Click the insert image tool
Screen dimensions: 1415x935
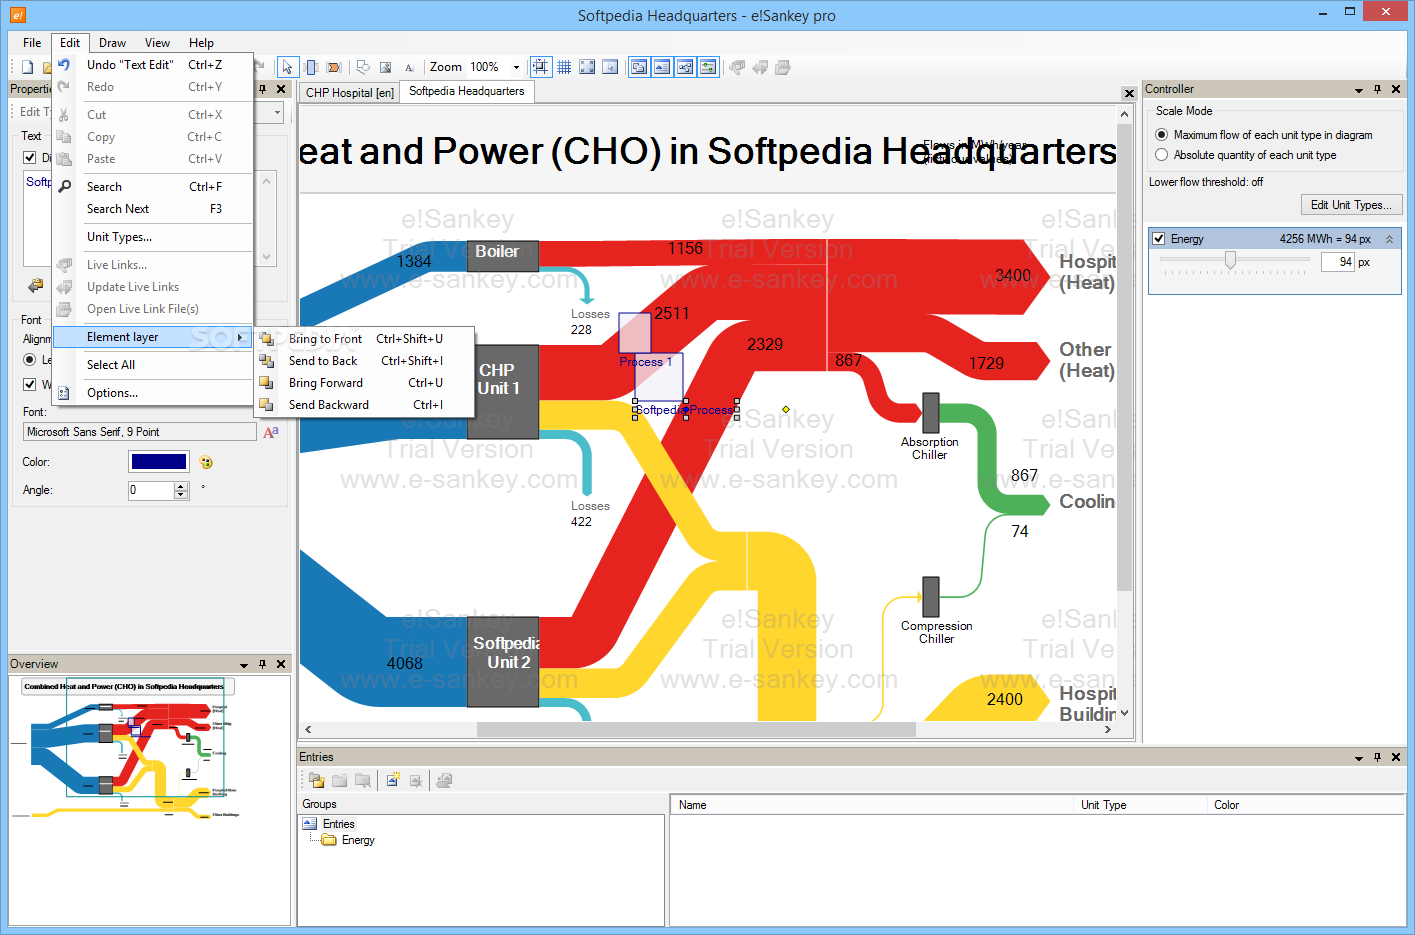pos(386,67)
